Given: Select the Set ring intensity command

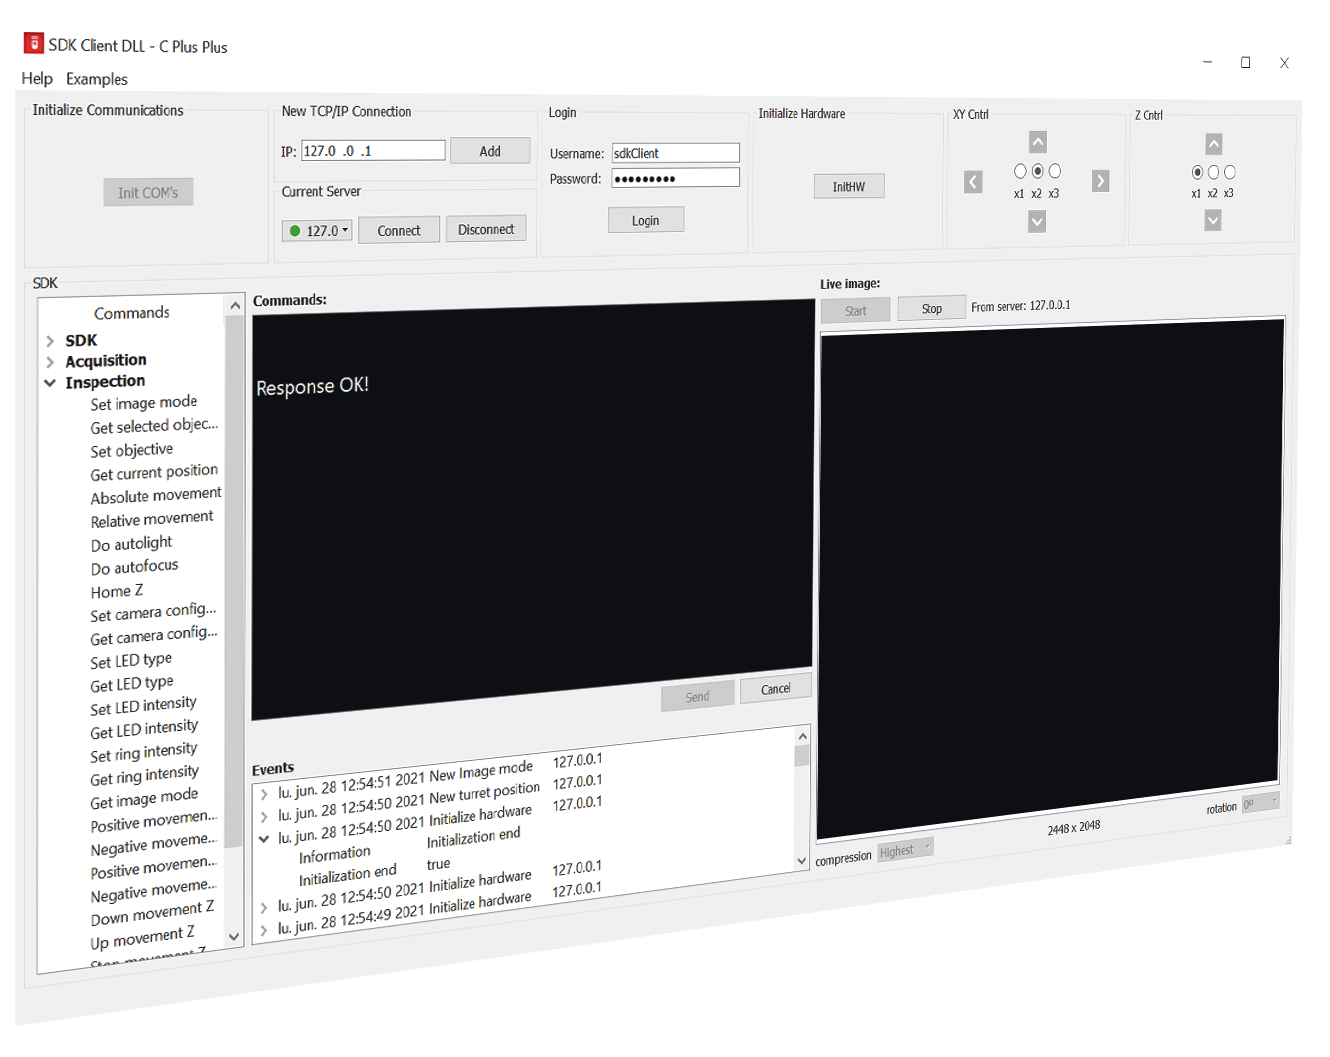Looking at the screenshot, I should (x=143, y=752).
